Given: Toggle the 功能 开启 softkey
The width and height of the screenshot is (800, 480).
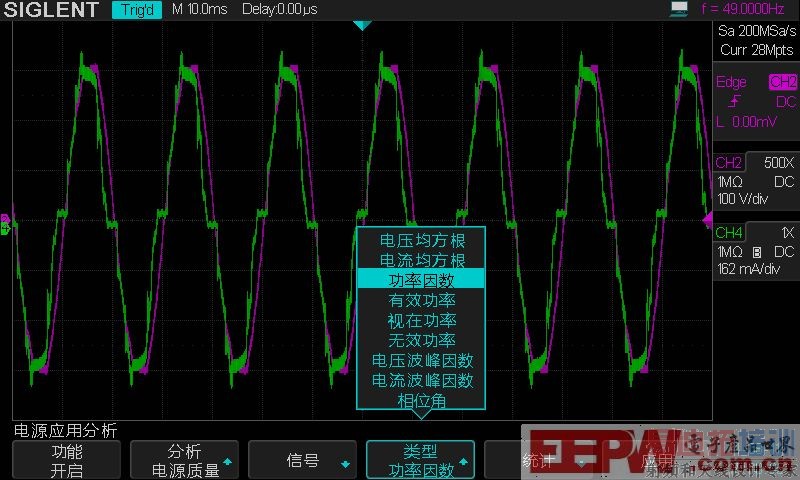Looking at the screenshot, I should click(x=67, y=460).
